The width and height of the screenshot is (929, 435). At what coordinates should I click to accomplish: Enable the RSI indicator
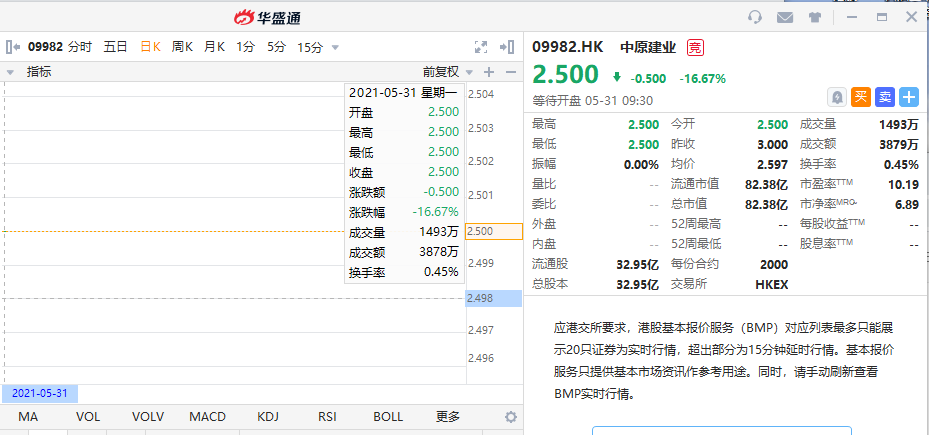point(327,417)
